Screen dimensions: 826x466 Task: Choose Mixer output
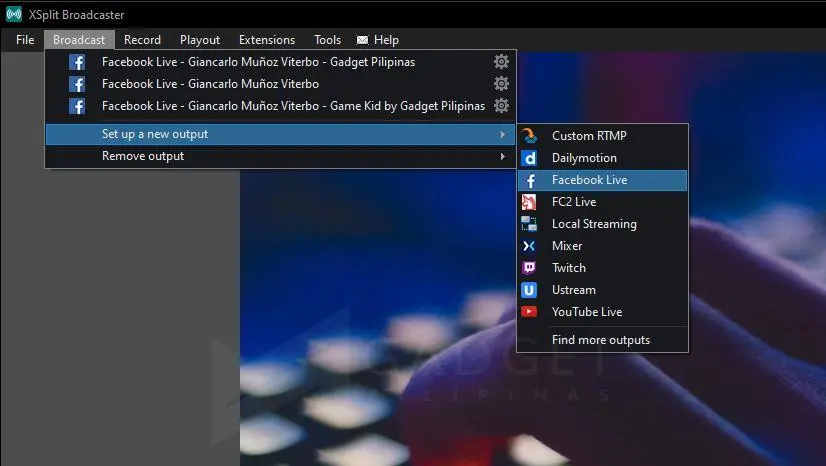(x=602, y=246)
